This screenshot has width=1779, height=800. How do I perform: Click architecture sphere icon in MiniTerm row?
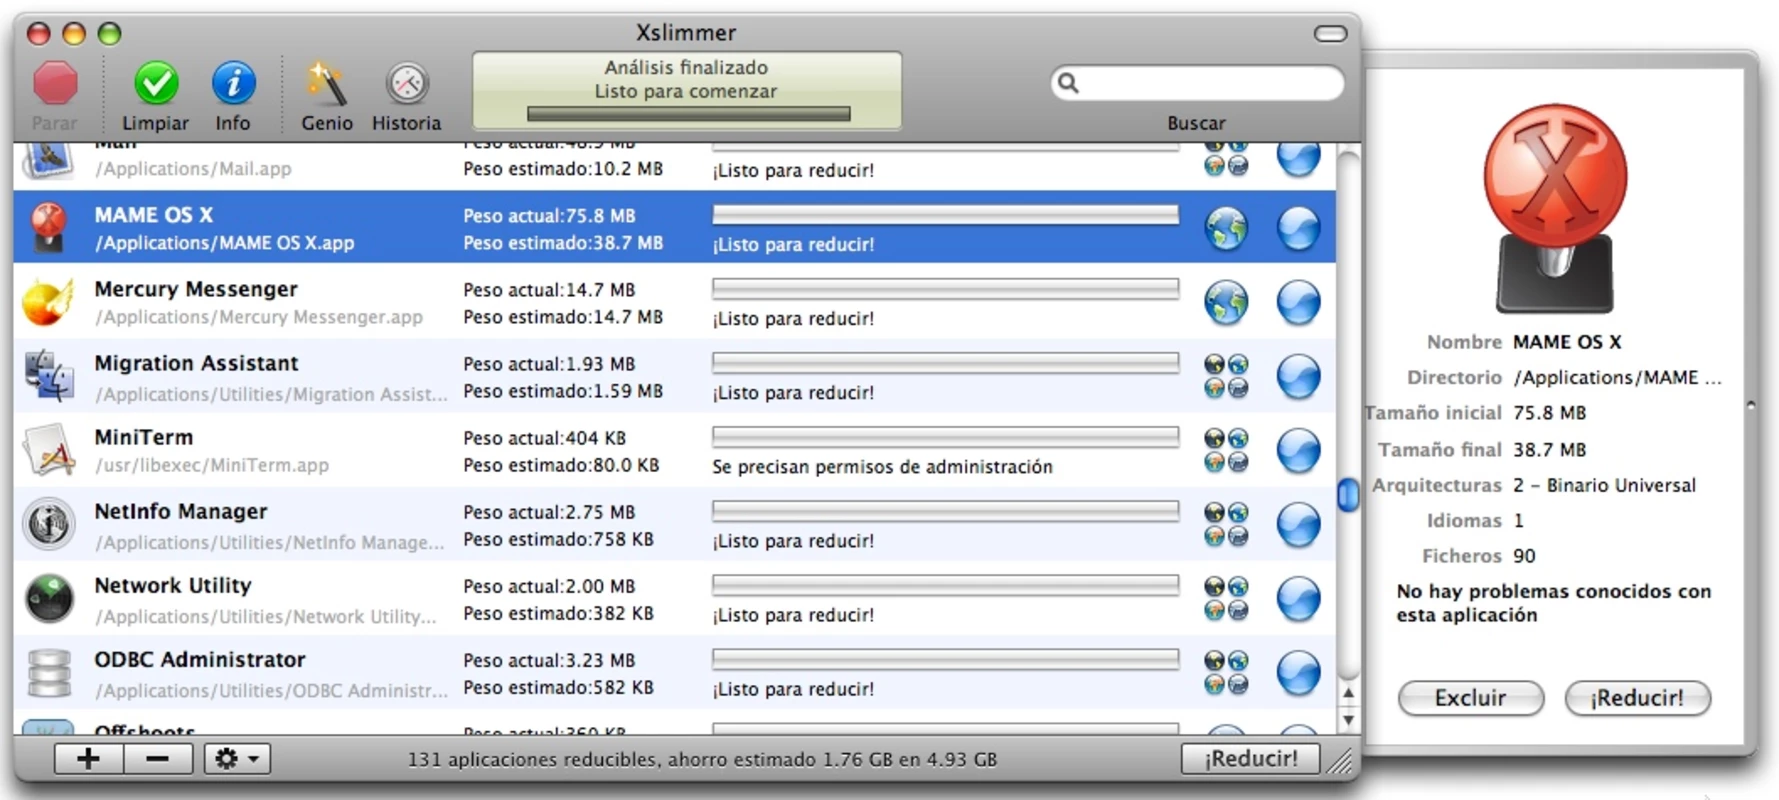[1299, 450]
